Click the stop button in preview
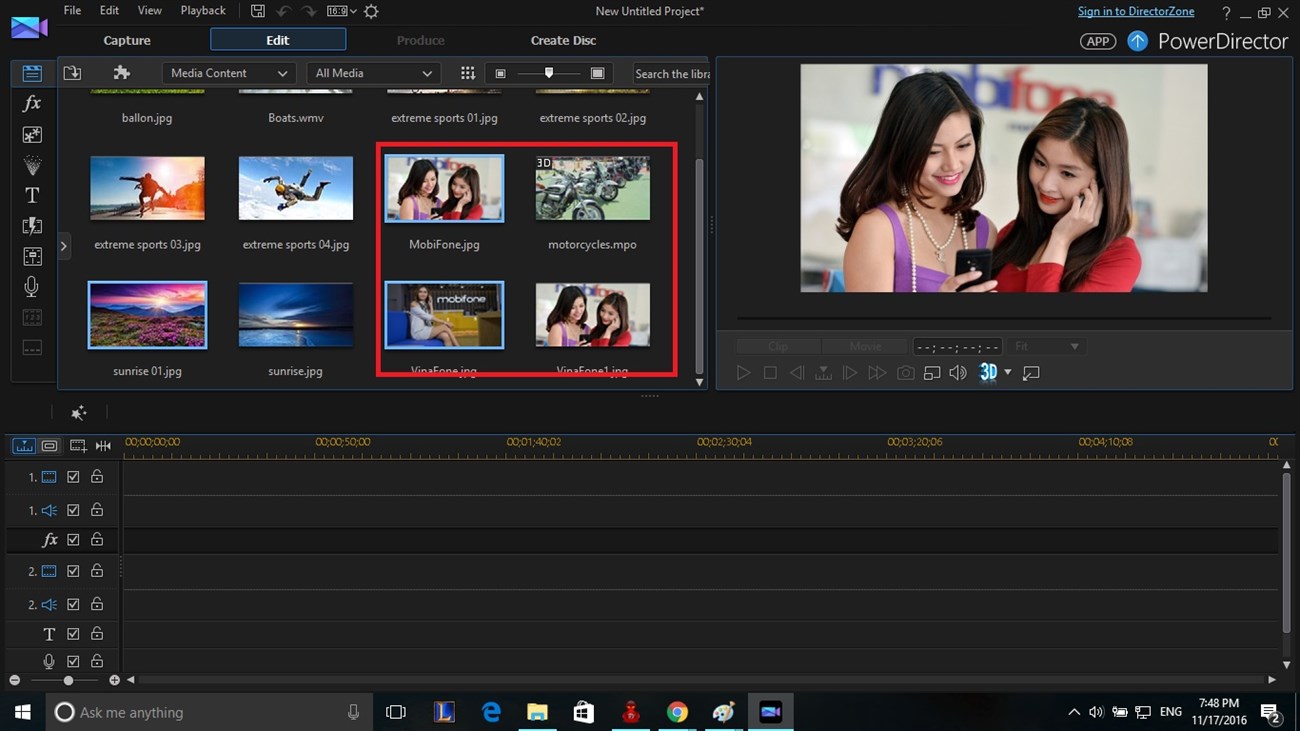This screenshot has width=1300, height=731. click(770, 373)
